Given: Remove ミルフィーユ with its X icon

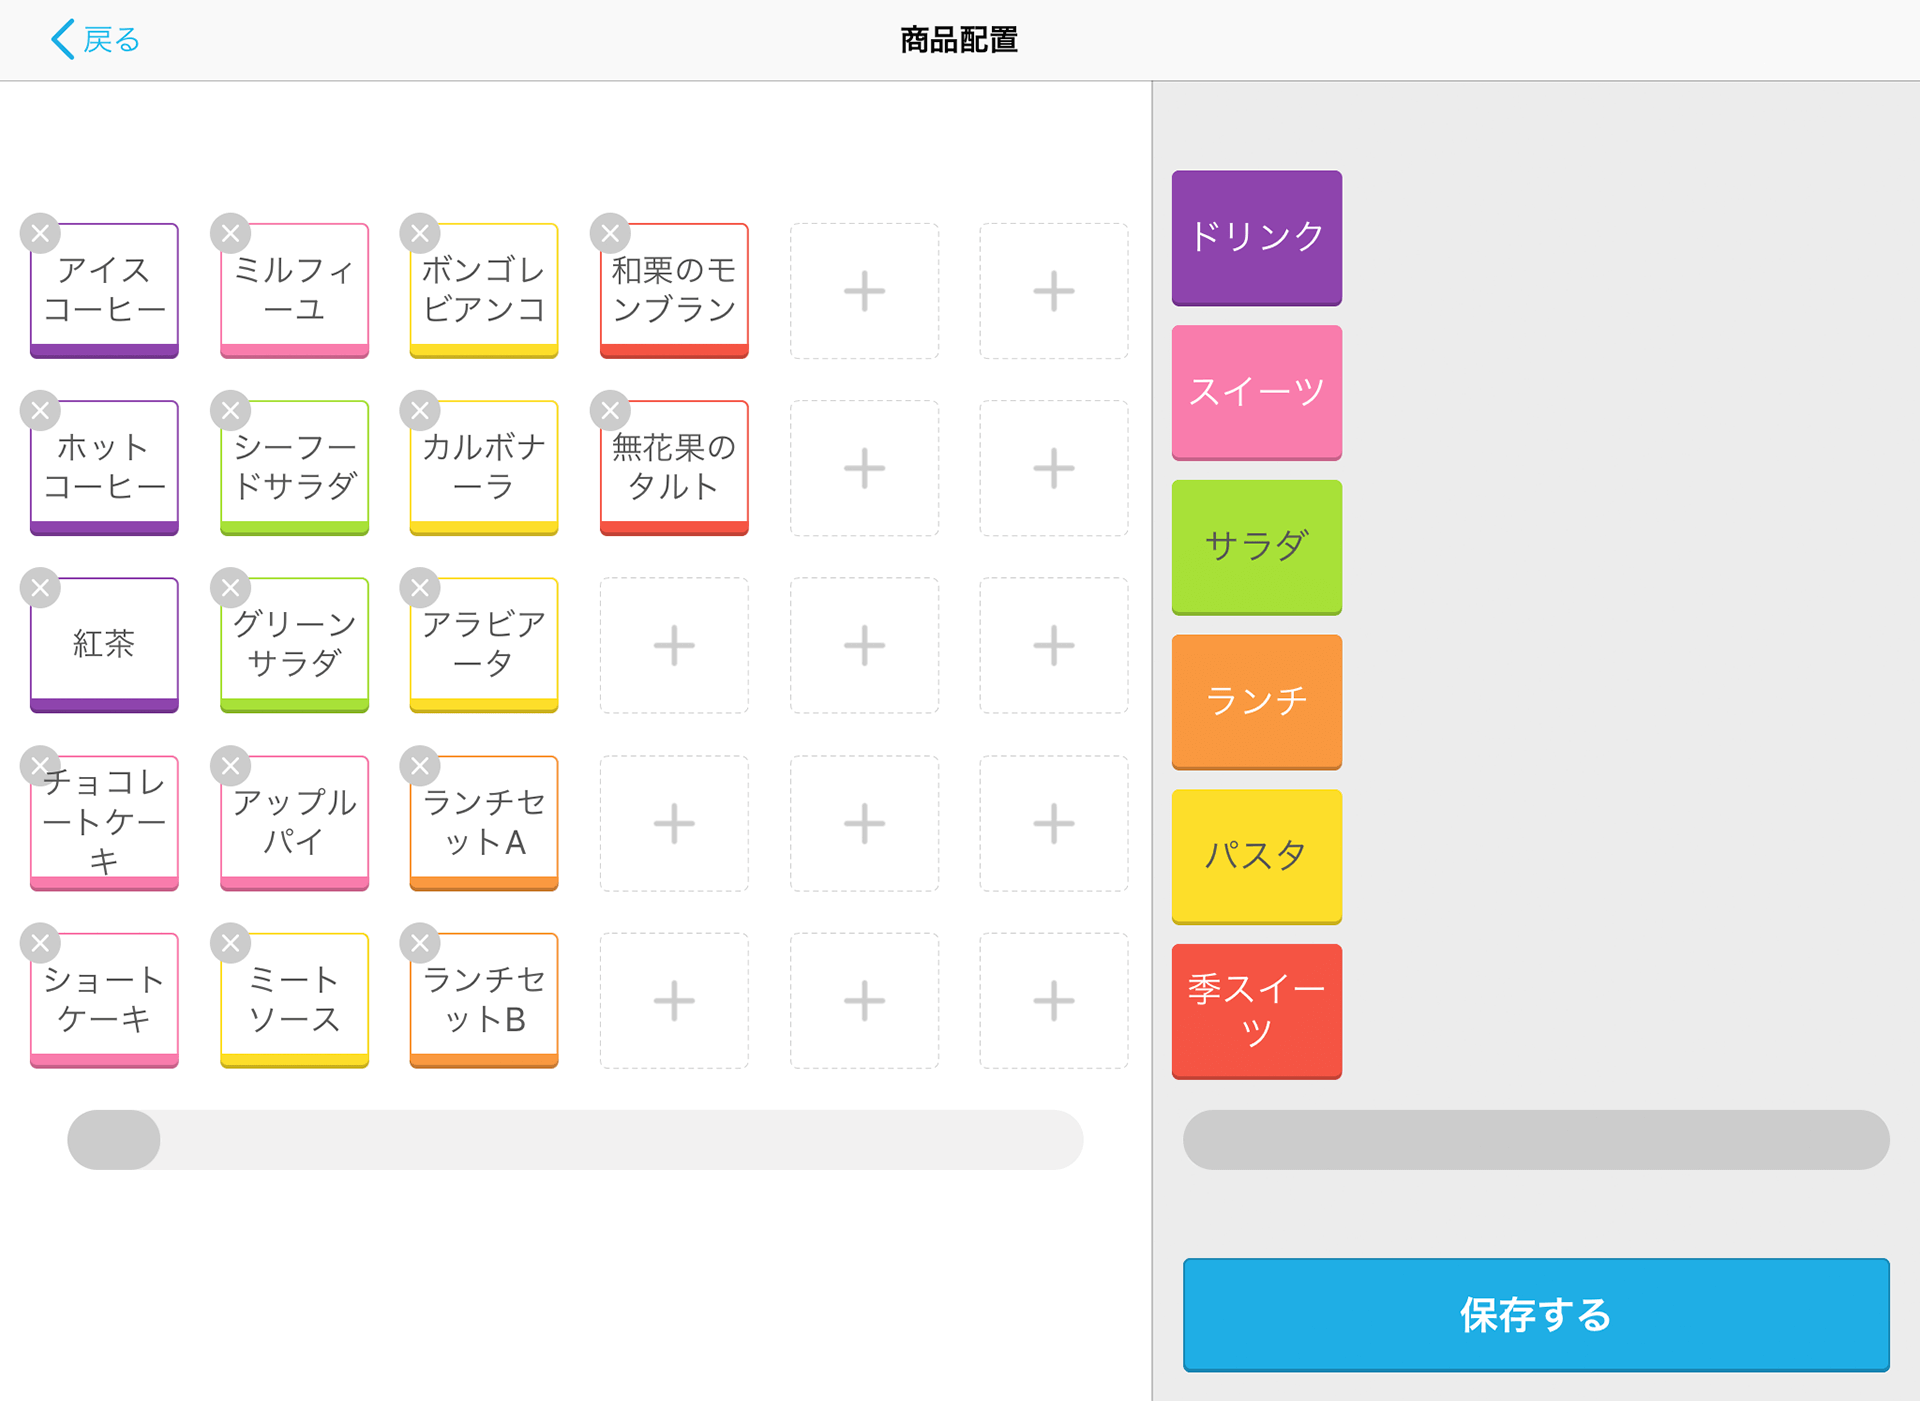Looking at the screenshot, I should point(230,234).
